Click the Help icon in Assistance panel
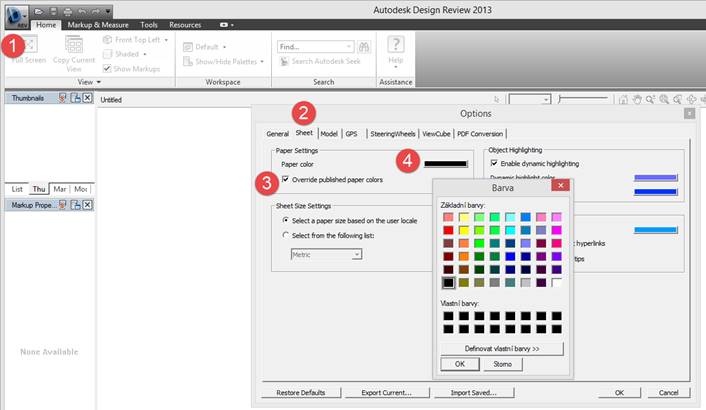 click(x=396, y=44)
